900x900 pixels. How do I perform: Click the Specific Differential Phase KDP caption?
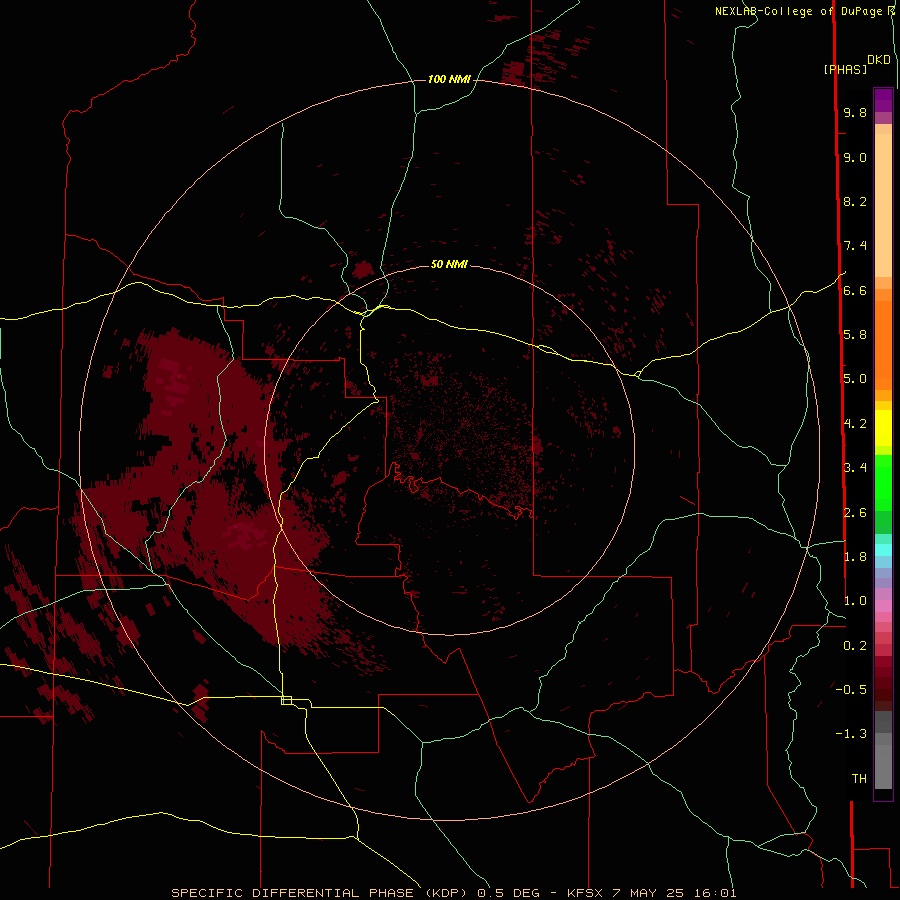point(453,893)
